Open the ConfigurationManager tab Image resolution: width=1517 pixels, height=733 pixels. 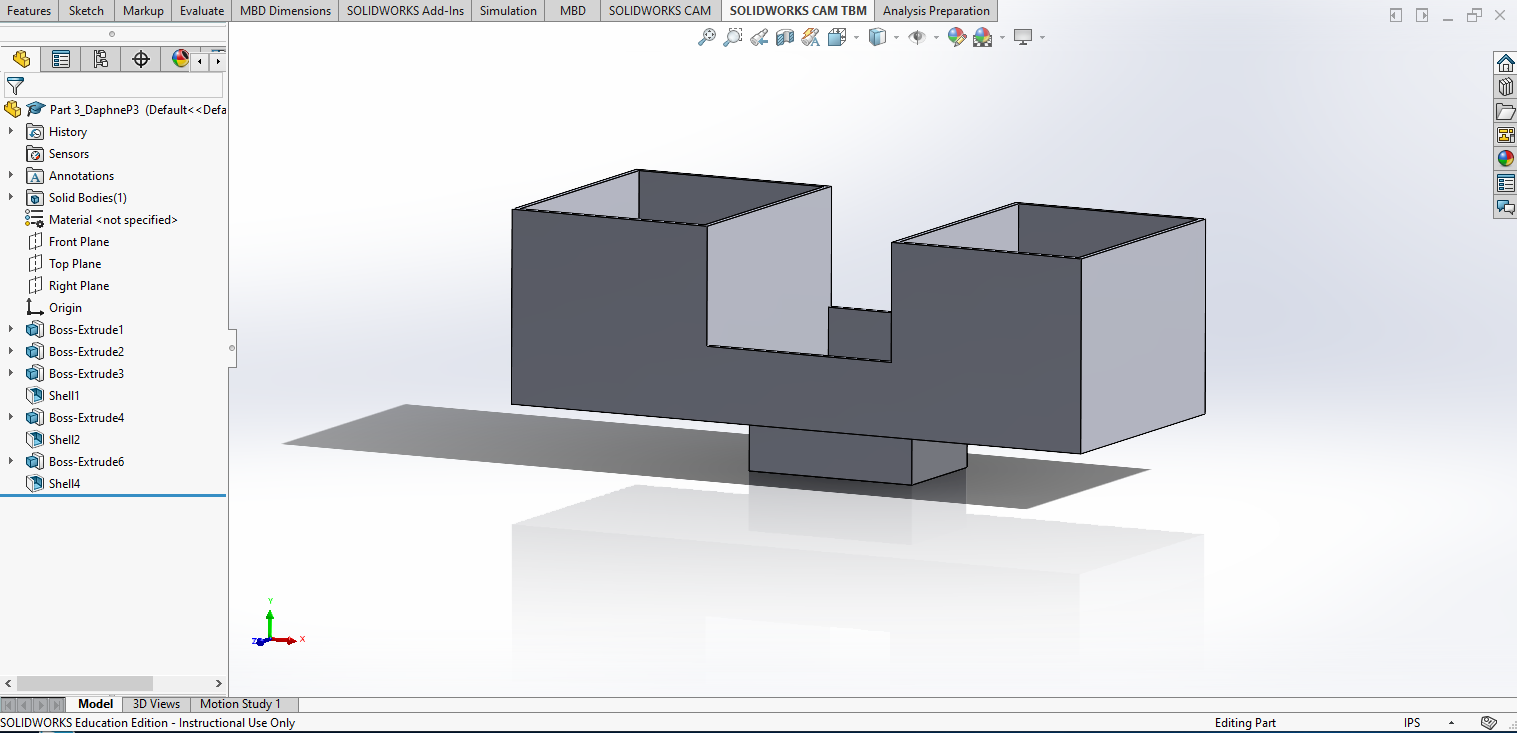click(101, 59)
